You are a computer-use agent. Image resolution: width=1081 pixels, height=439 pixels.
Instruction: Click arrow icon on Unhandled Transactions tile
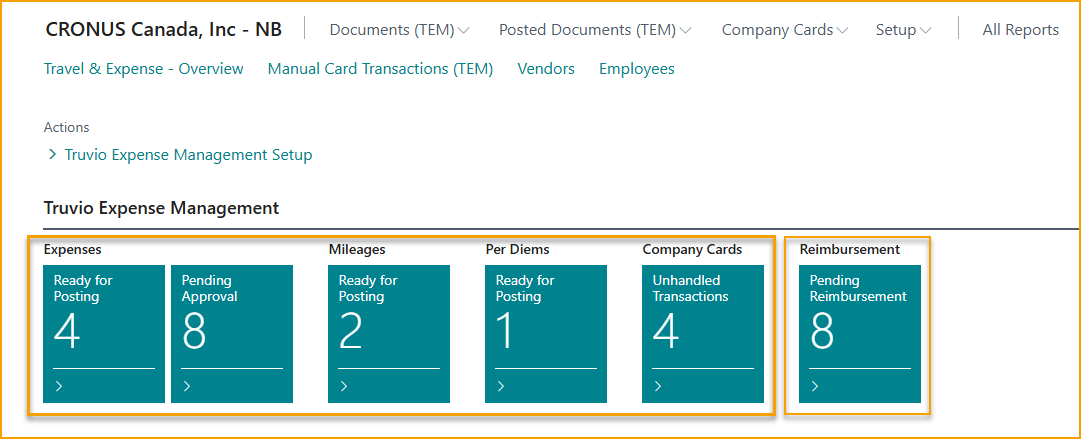point(658,386)
